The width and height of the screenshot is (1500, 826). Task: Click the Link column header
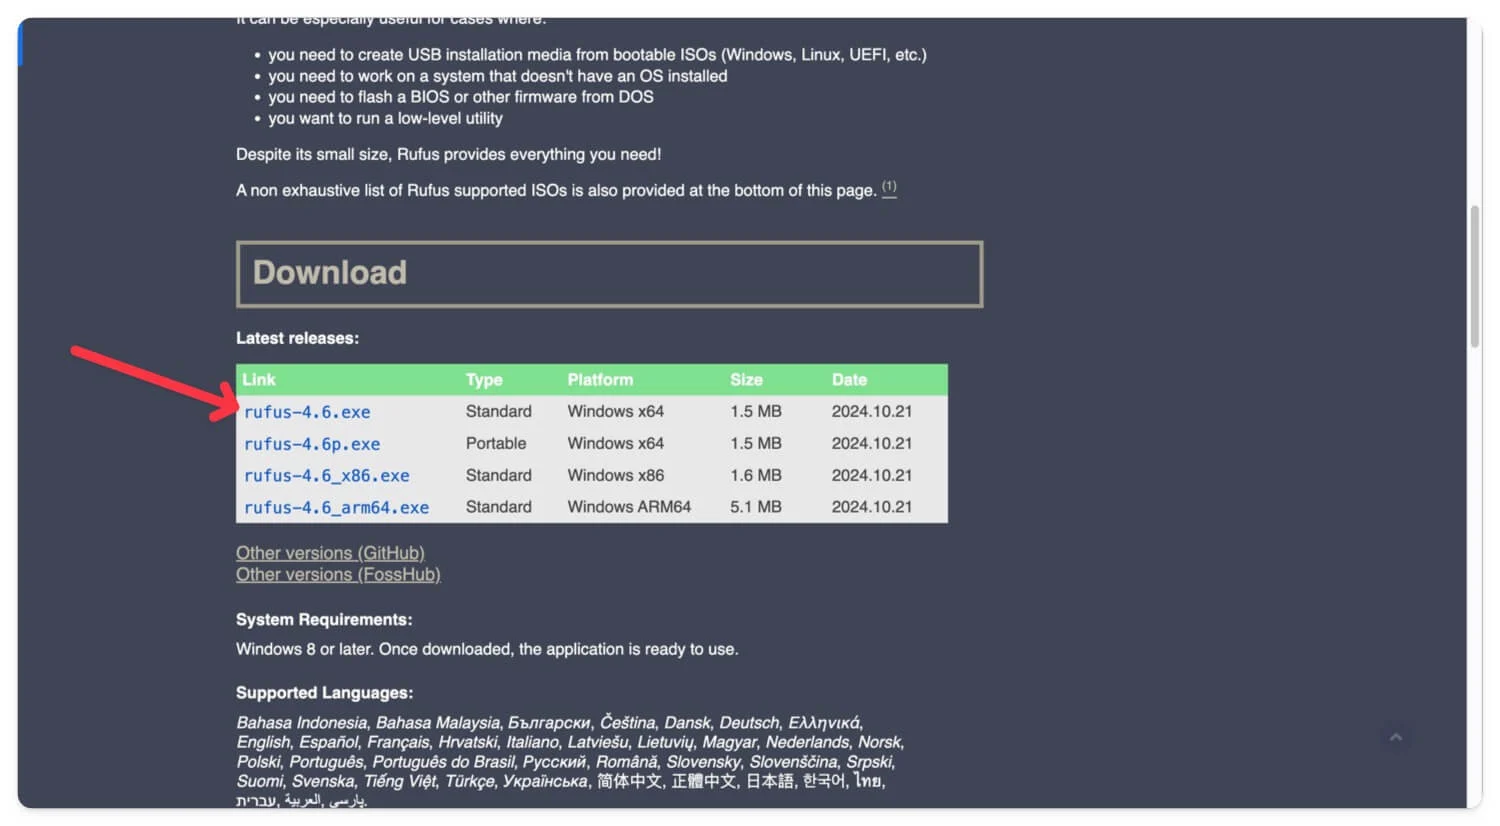pyautogui.click(x=259, y=380)
